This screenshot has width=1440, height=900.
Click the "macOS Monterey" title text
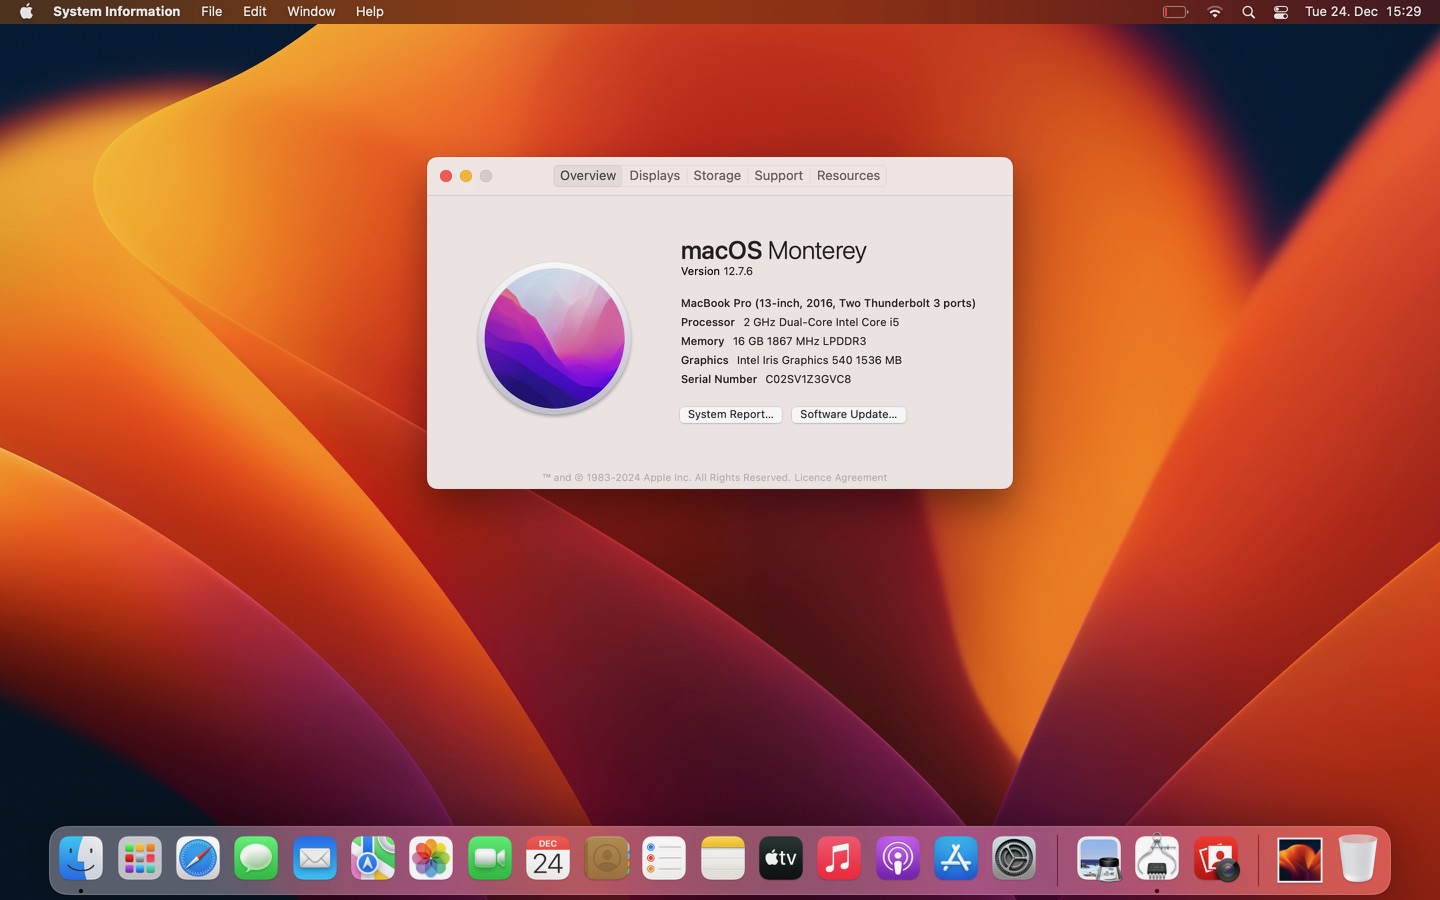click(x=774, y=251)
